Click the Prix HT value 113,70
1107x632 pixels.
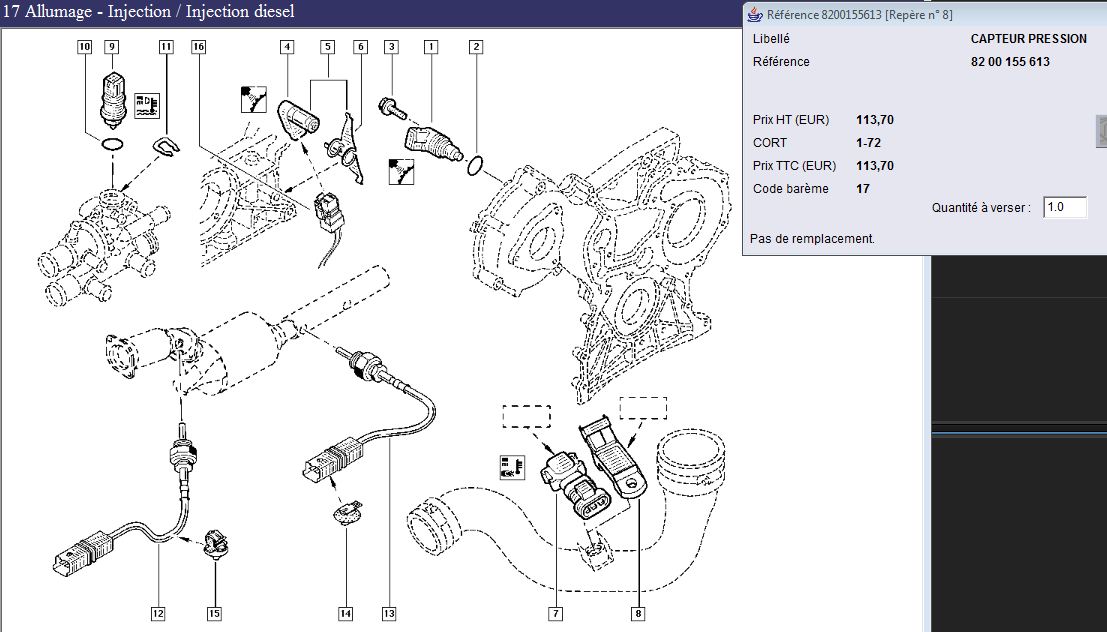[x=875, y=120]
